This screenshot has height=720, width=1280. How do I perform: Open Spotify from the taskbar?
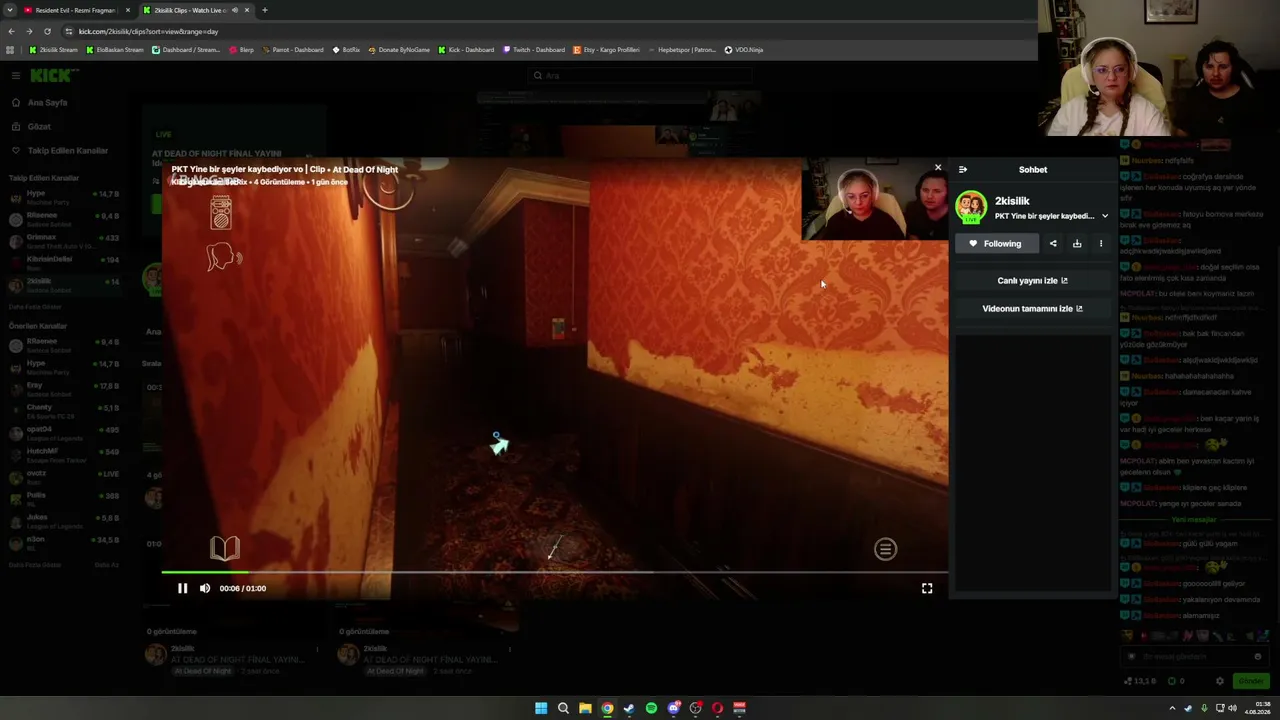coord(651,708)
